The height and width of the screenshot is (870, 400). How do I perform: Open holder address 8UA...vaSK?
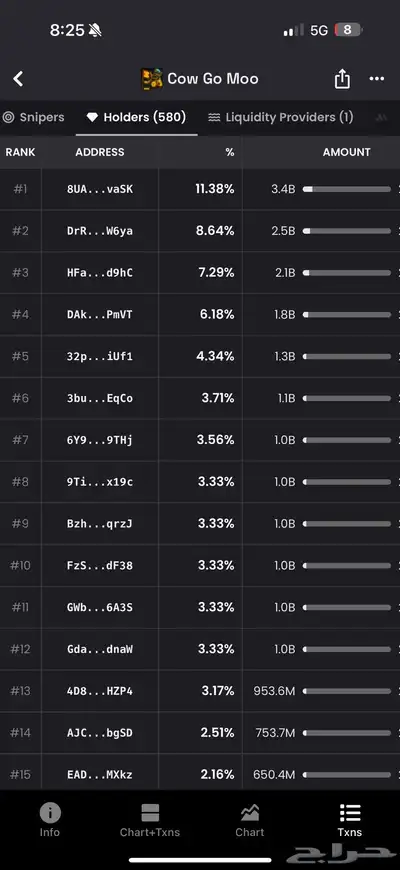[100, 189]
